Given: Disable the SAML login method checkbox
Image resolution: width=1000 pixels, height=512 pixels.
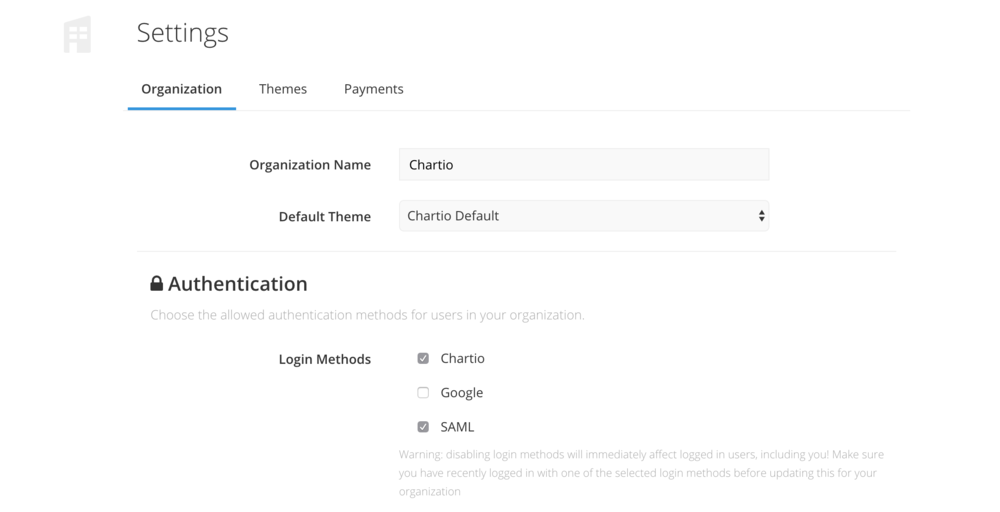Looking at the screenshot, I should coord(423,427).
